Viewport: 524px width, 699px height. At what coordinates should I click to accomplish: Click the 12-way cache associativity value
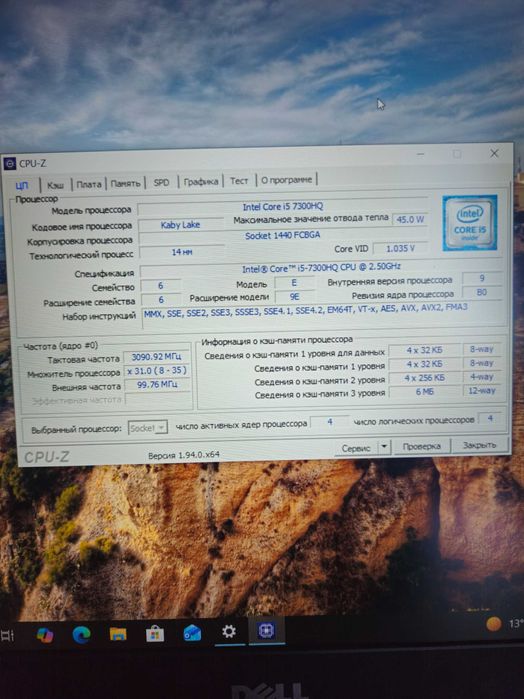click(482, 391)
